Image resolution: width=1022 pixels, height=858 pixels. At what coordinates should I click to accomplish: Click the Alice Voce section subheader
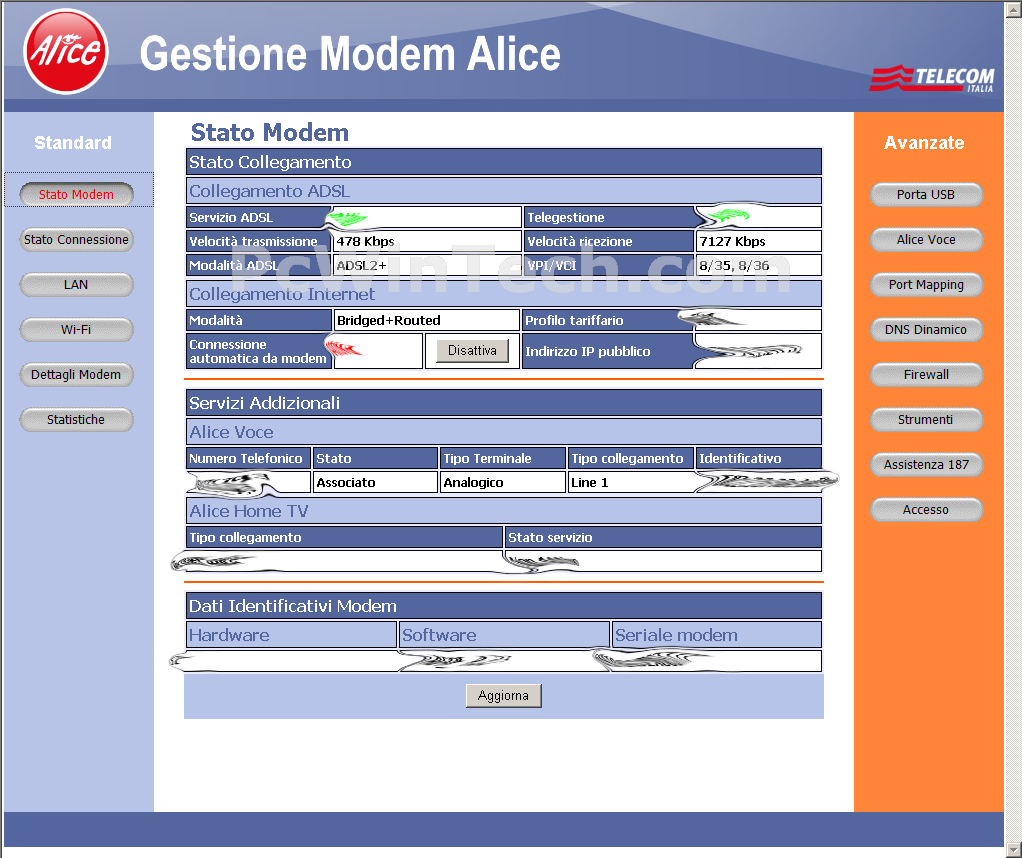coord(504,432)
